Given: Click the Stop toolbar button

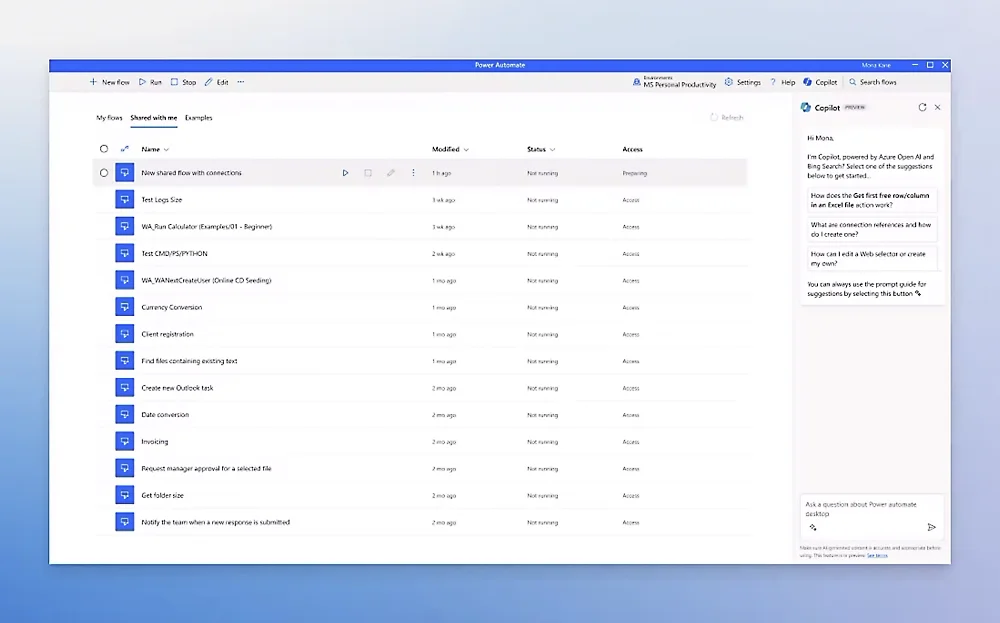Looking at the screenshot, I should [x=183, y=82].
